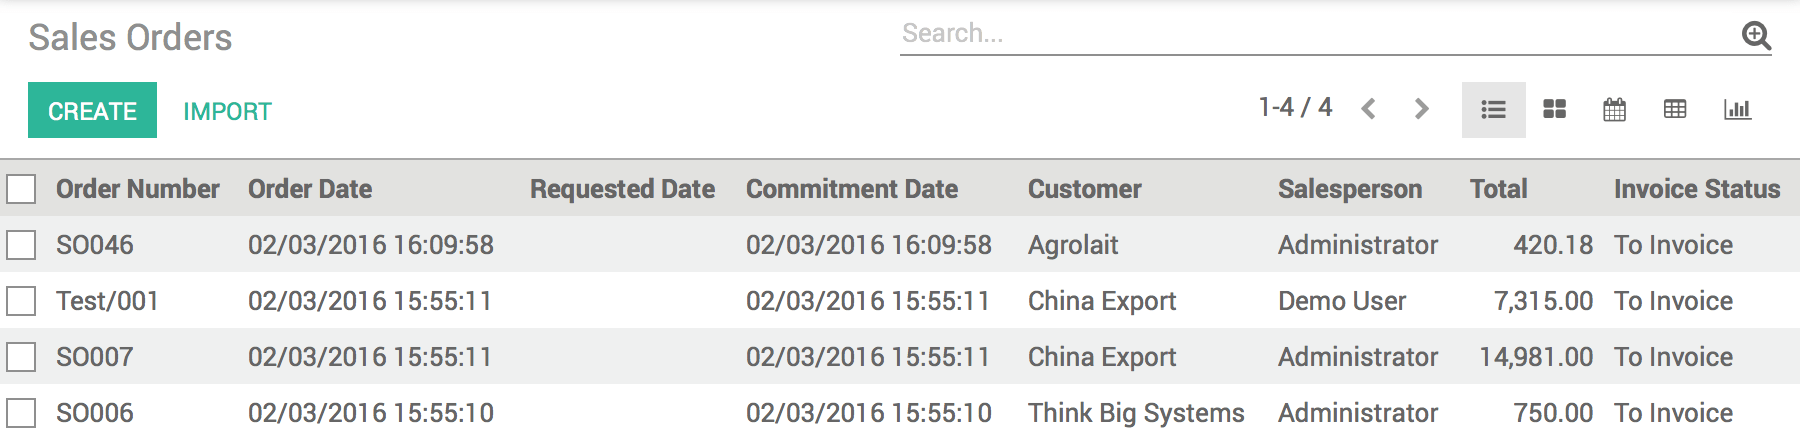The width and height of the screenshot is (1800, 438).
Task: Switch to list view
Action: click(x=1493, y=110)
